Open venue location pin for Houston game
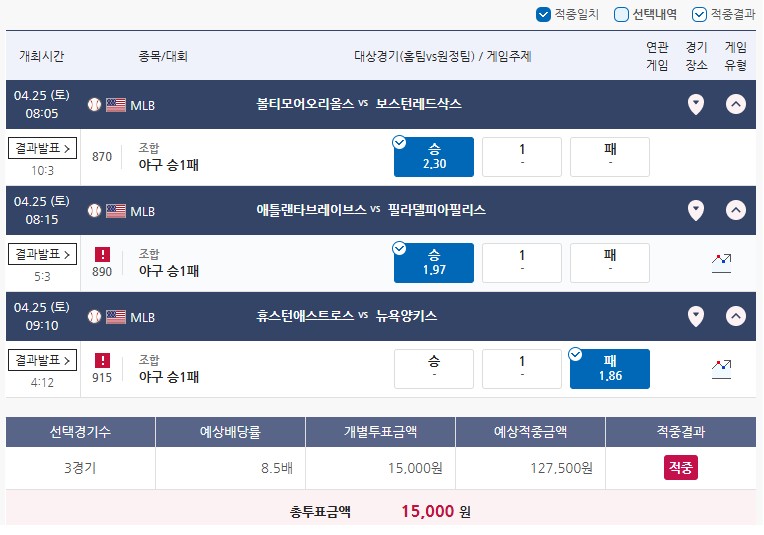 (x=696, y=317)
